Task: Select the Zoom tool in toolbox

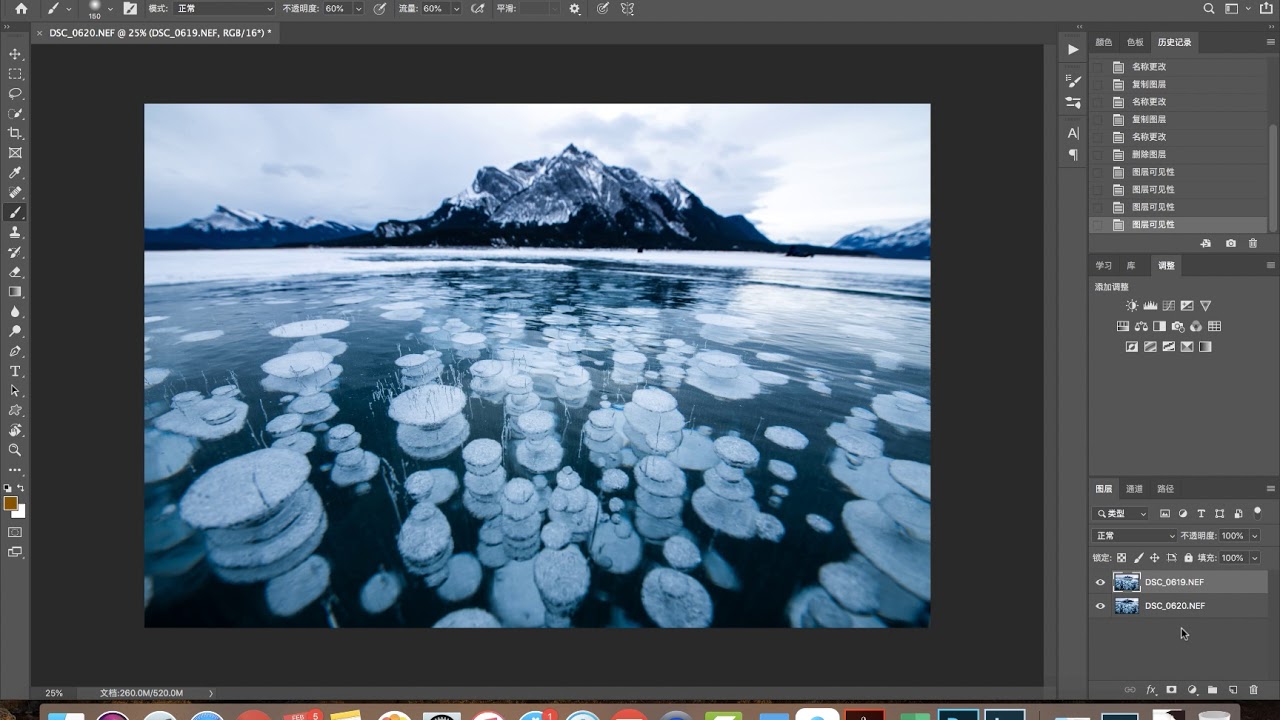Action: [x=15, y=450]
